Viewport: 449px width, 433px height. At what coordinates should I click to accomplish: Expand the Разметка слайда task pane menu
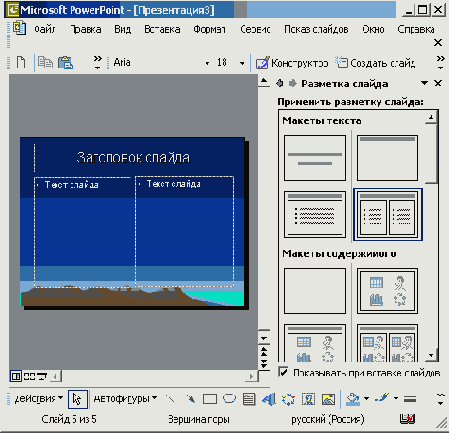coord(424,83)
